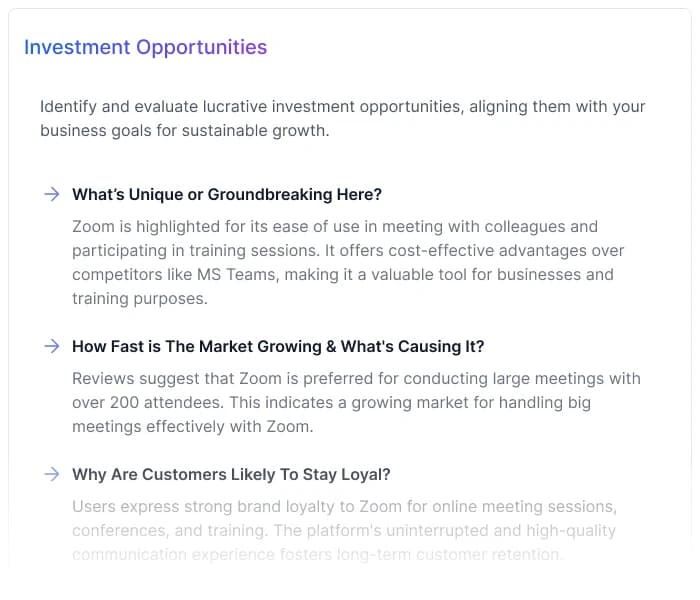The image size is (700, 600).
Task: Click the arrow beside "Why Are Customers Likely To Stay Loyal?"
Action: pyautogui.click(x=51, y=474)
